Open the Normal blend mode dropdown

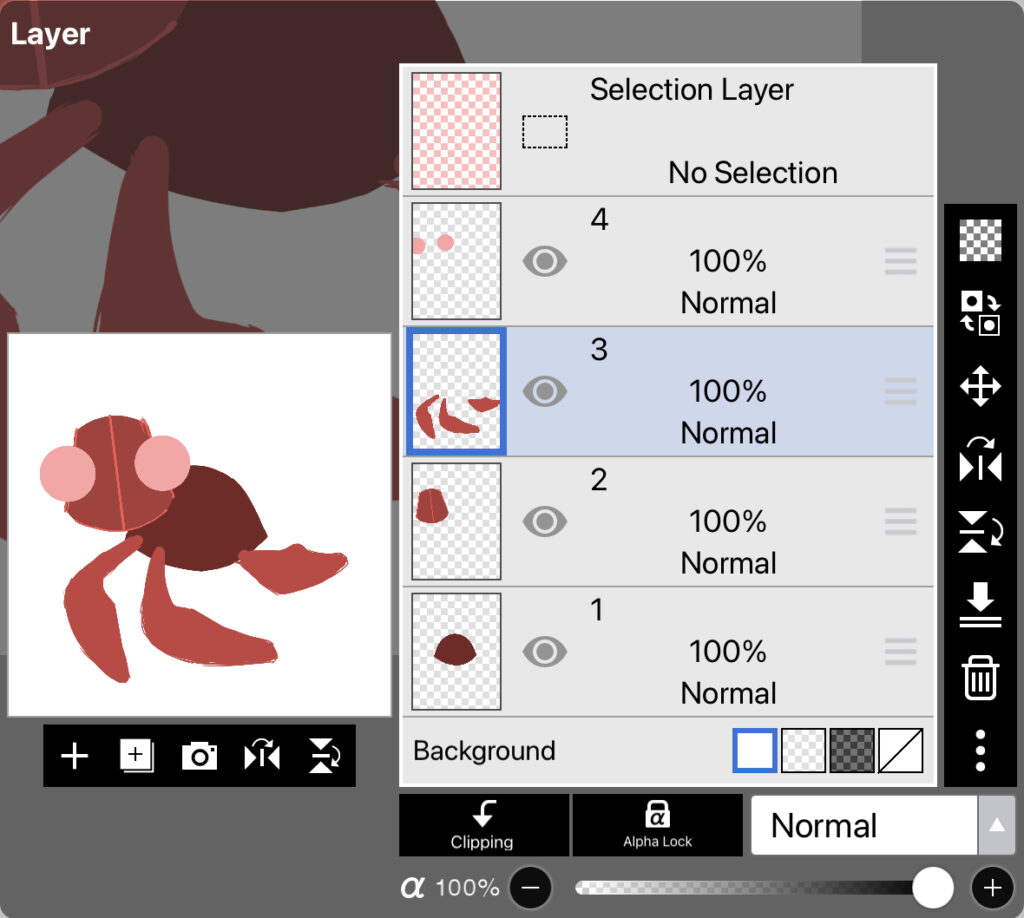(863, 826)
